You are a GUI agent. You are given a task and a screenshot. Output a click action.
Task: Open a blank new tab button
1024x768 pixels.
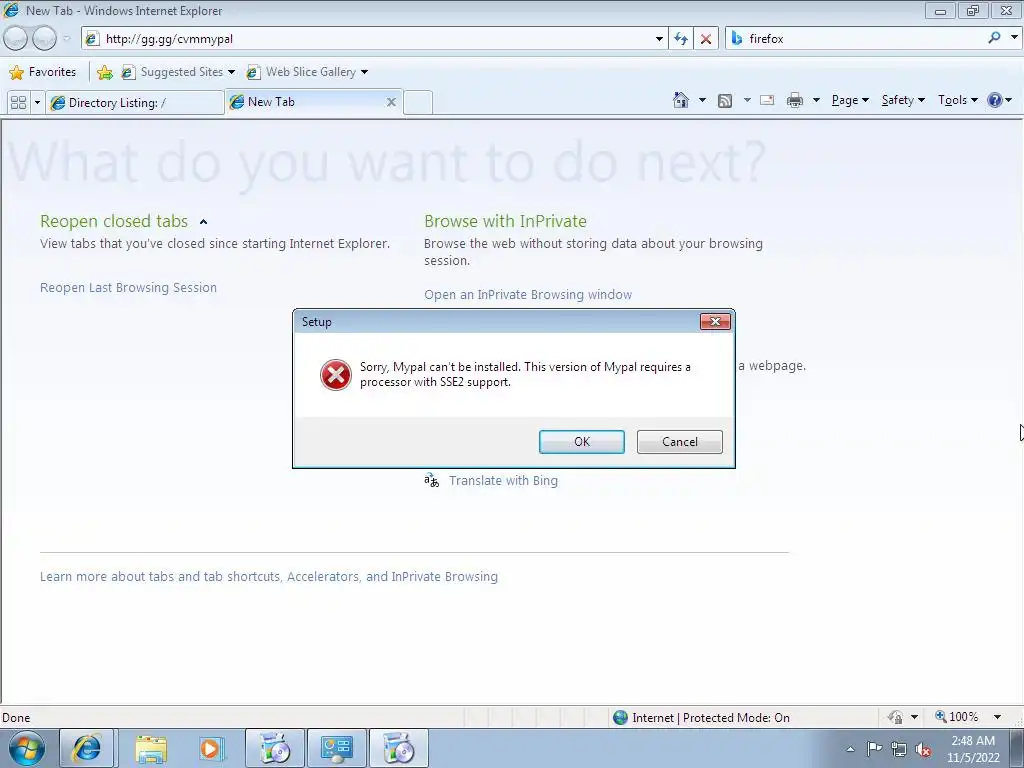pyautogui.click(x=418, y=103)
